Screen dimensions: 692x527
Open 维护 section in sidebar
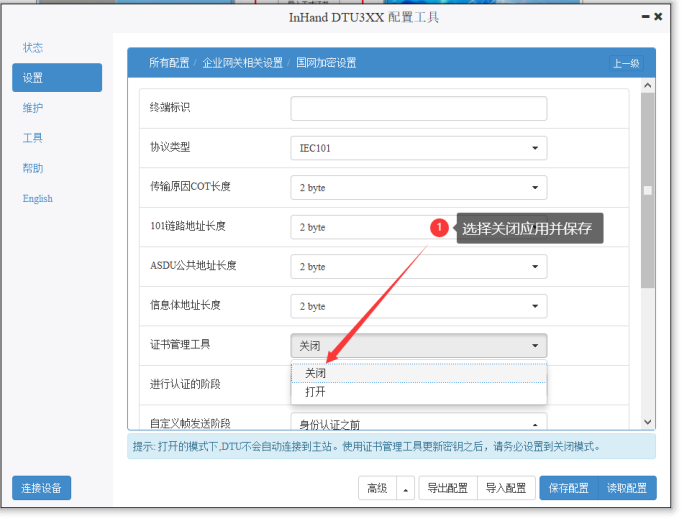tap(33, 108)
